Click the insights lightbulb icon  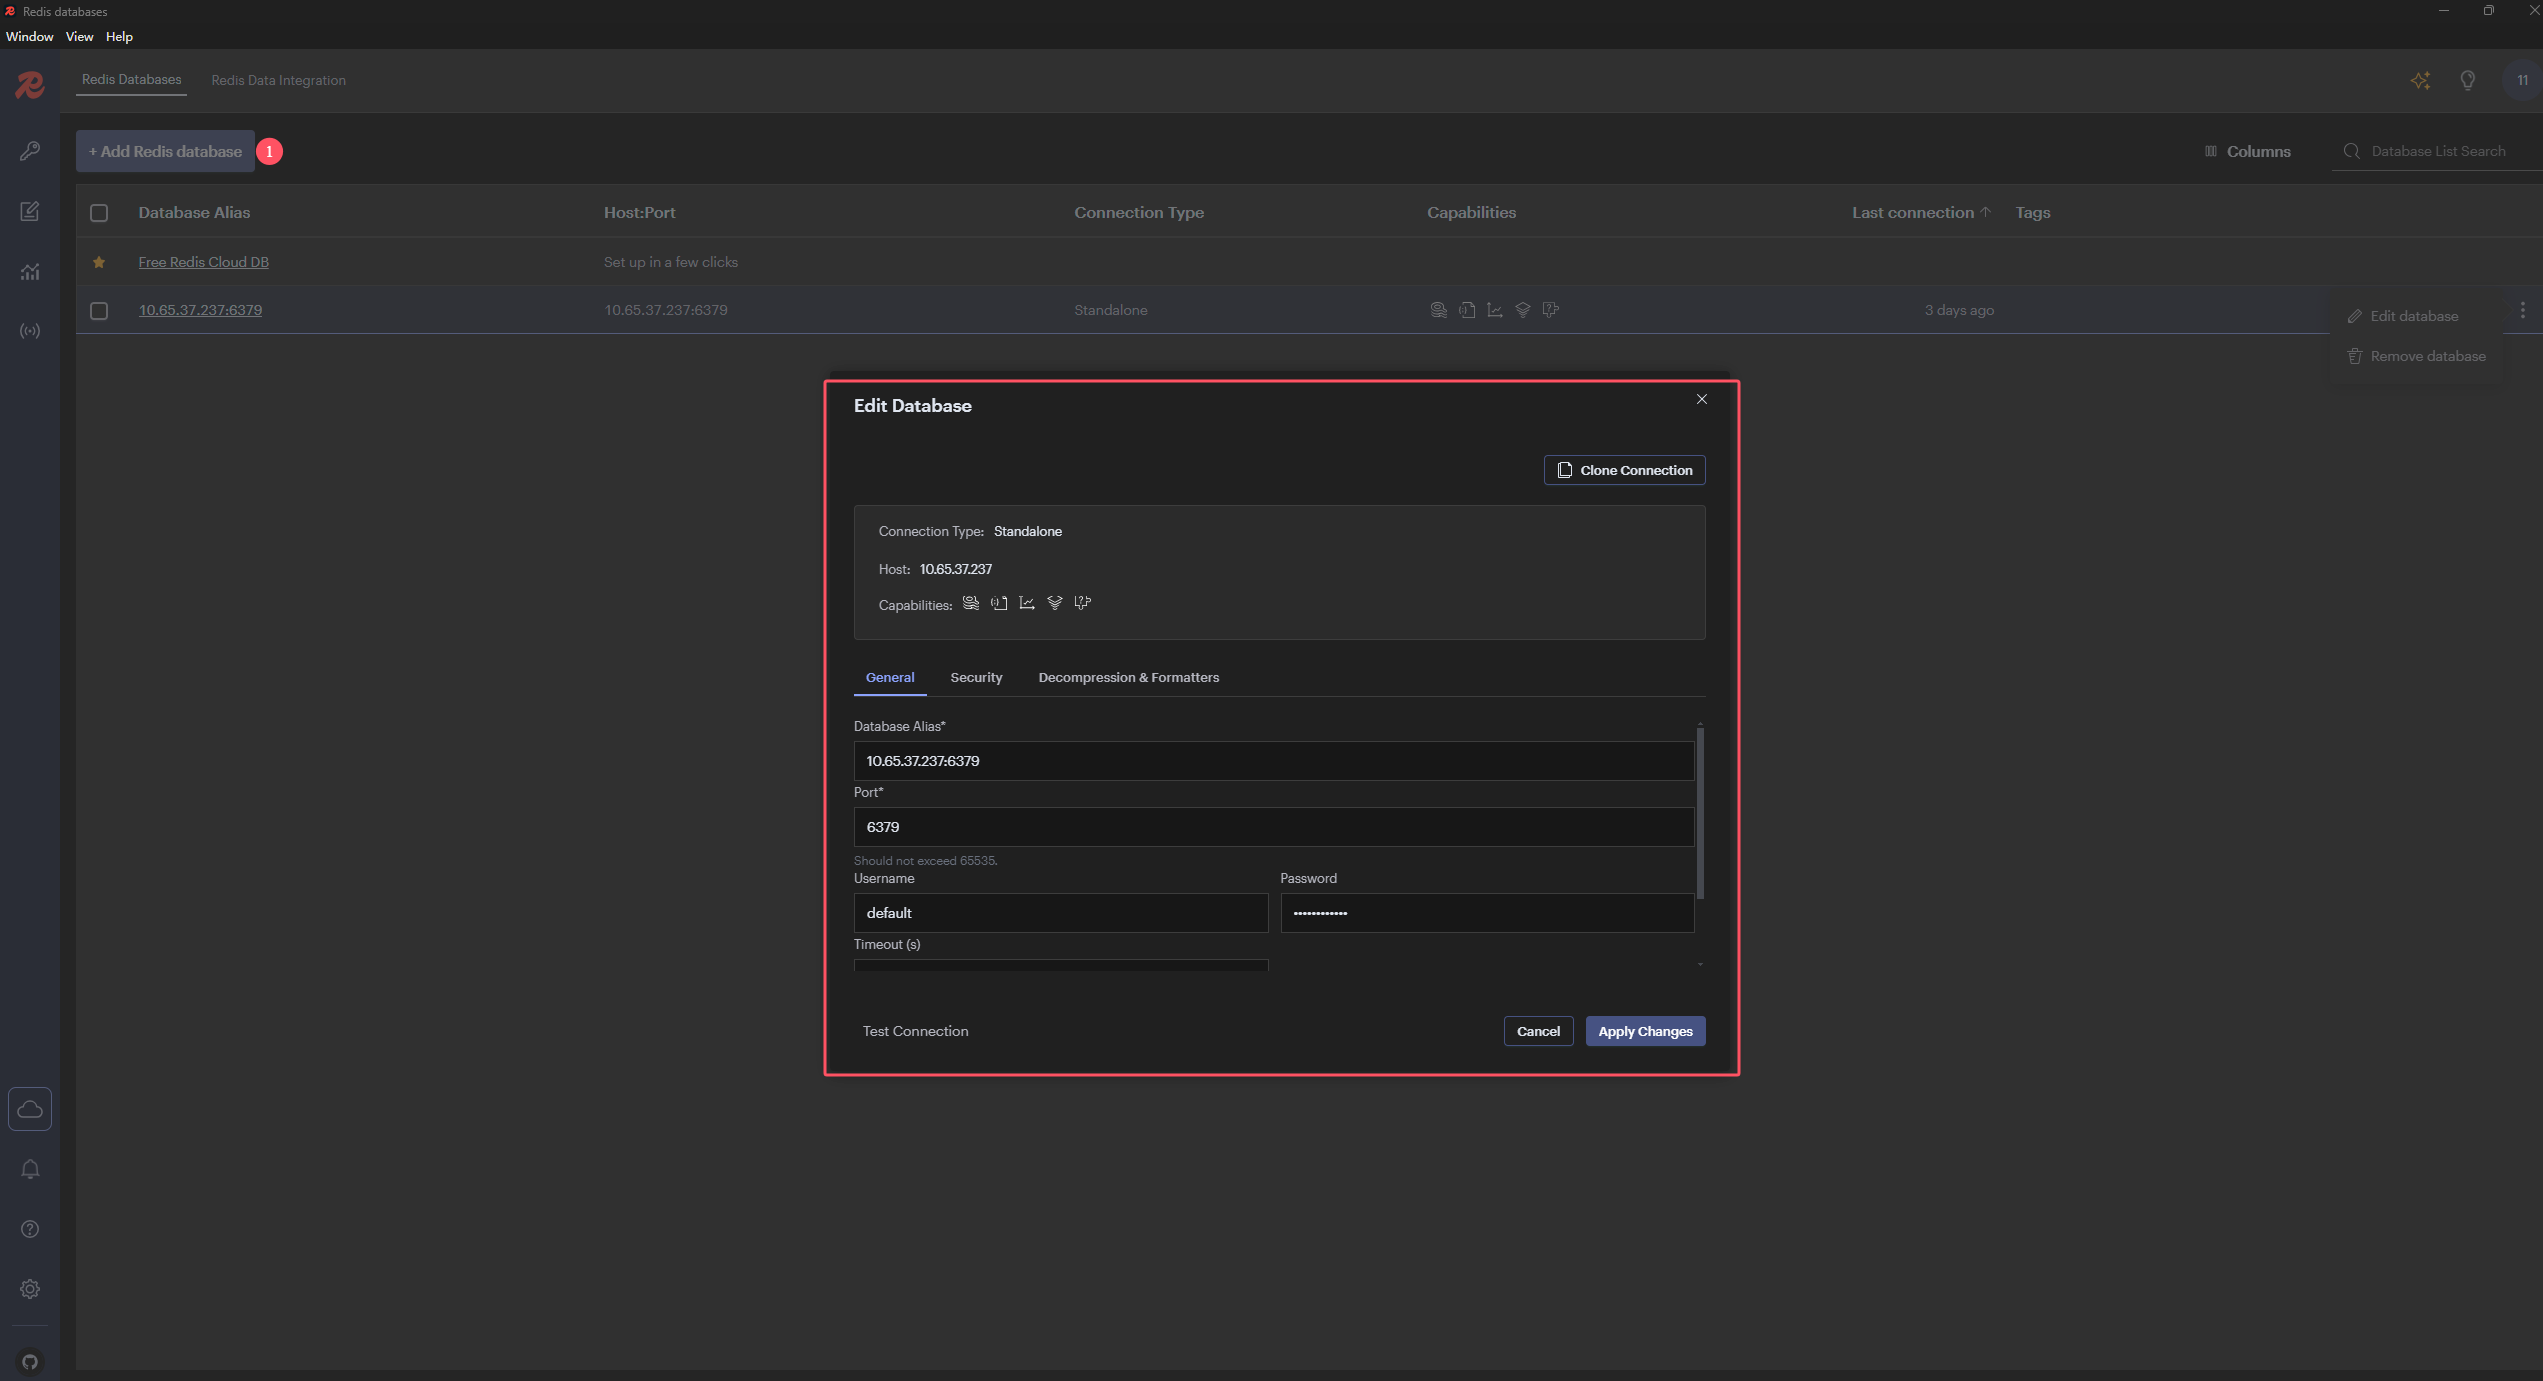[x=2468, y=81]
